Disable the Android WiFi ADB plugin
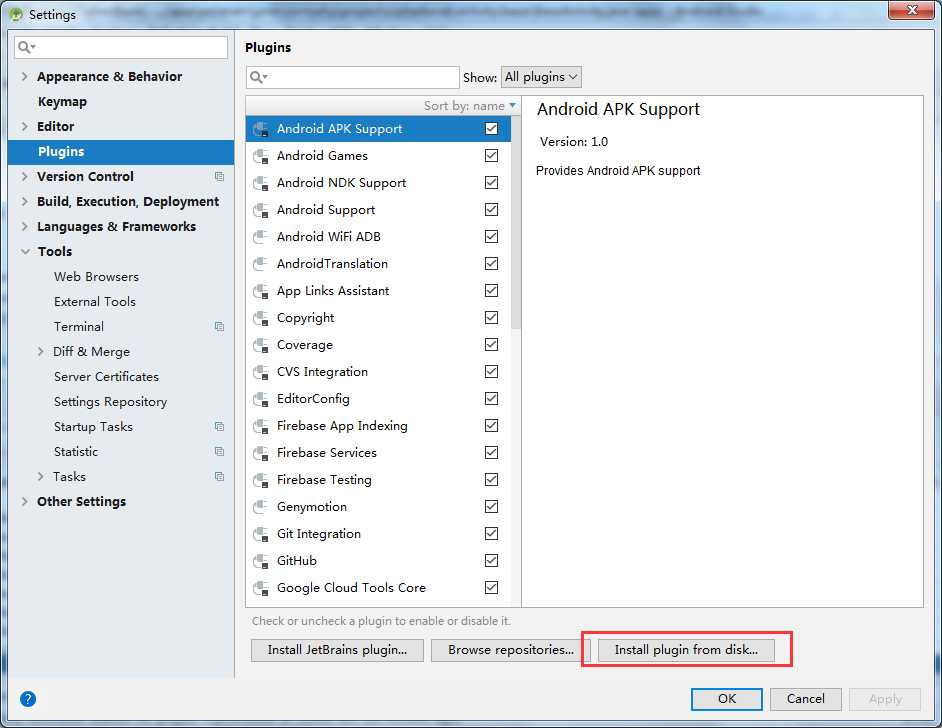 point(491,237)
